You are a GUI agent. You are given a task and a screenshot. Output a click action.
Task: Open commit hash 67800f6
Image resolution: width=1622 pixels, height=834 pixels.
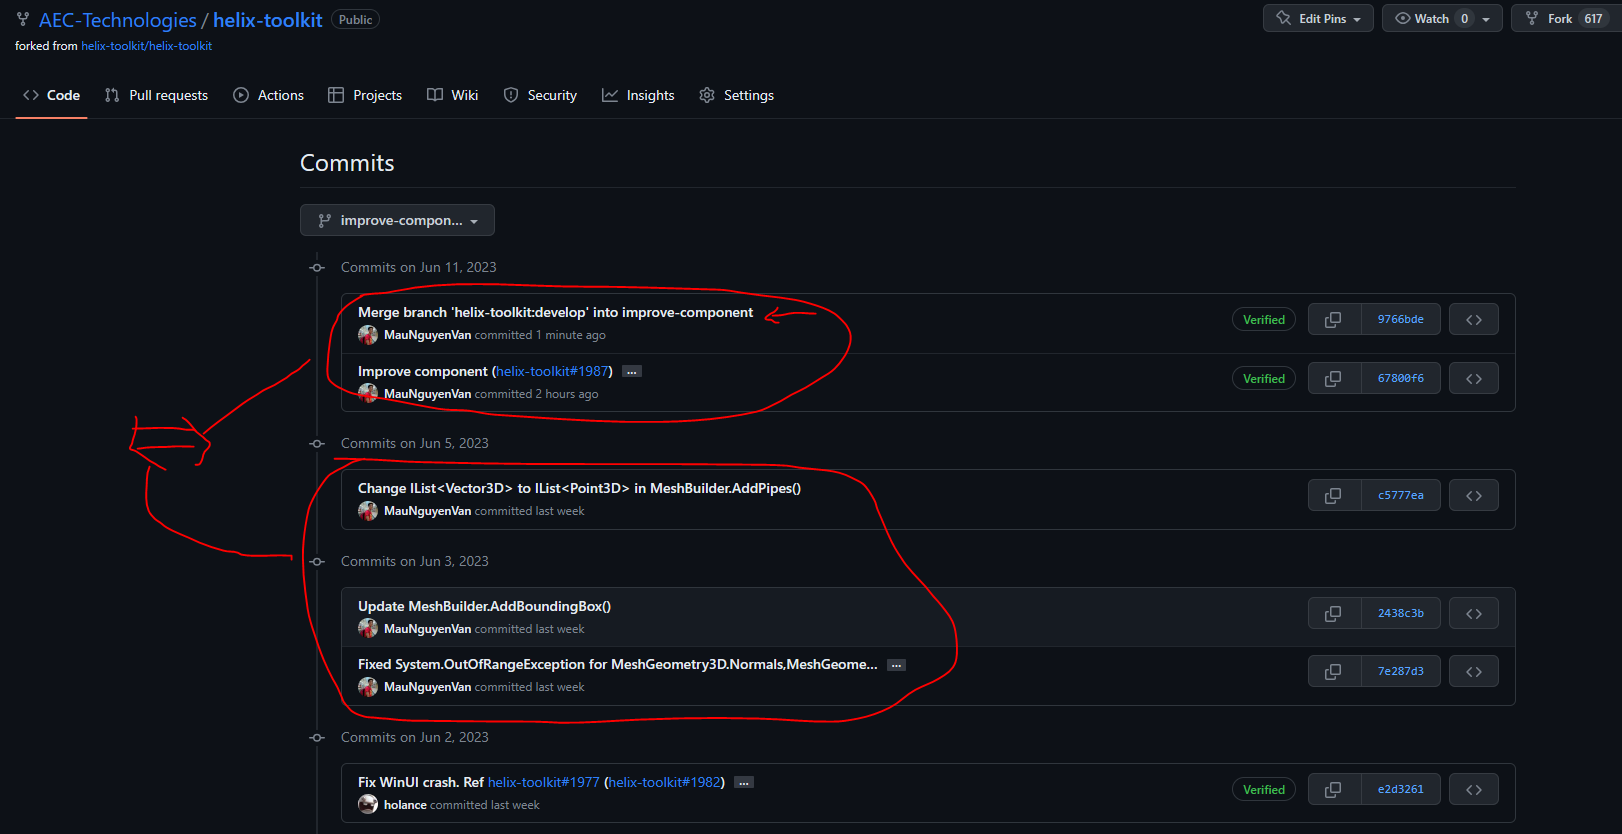[1400, 378]
